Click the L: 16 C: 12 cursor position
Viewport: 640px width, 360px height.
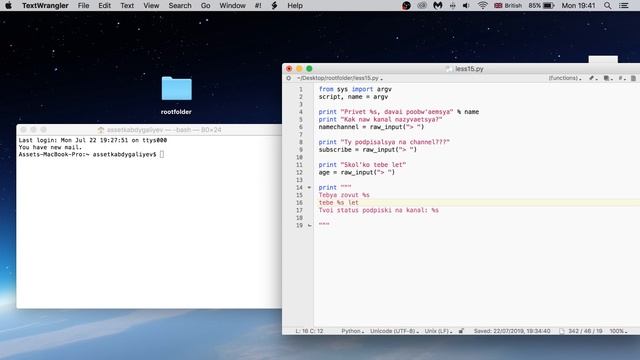pyautogui.click(x=309, y=331)
